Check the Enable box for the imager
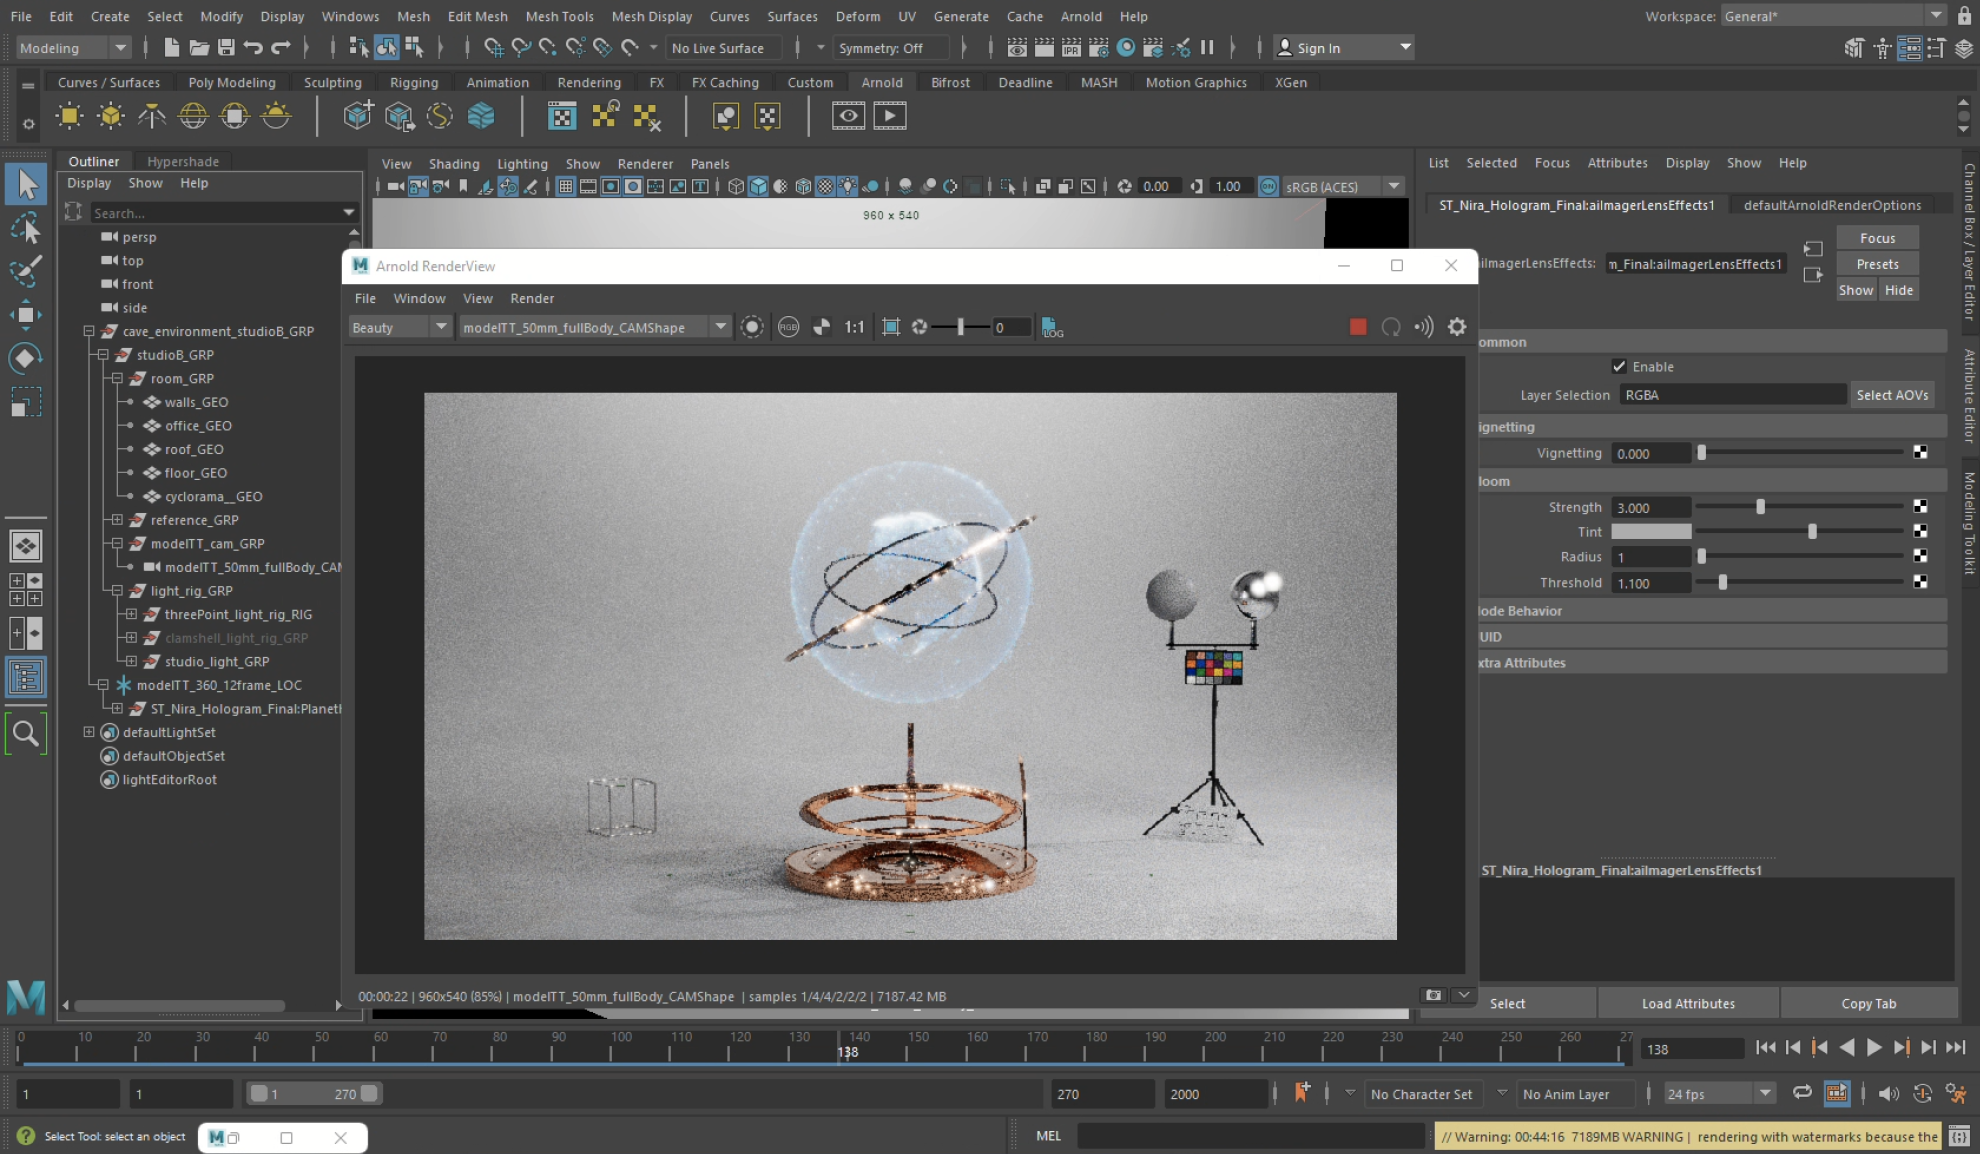 click(x=1619, y=366)
